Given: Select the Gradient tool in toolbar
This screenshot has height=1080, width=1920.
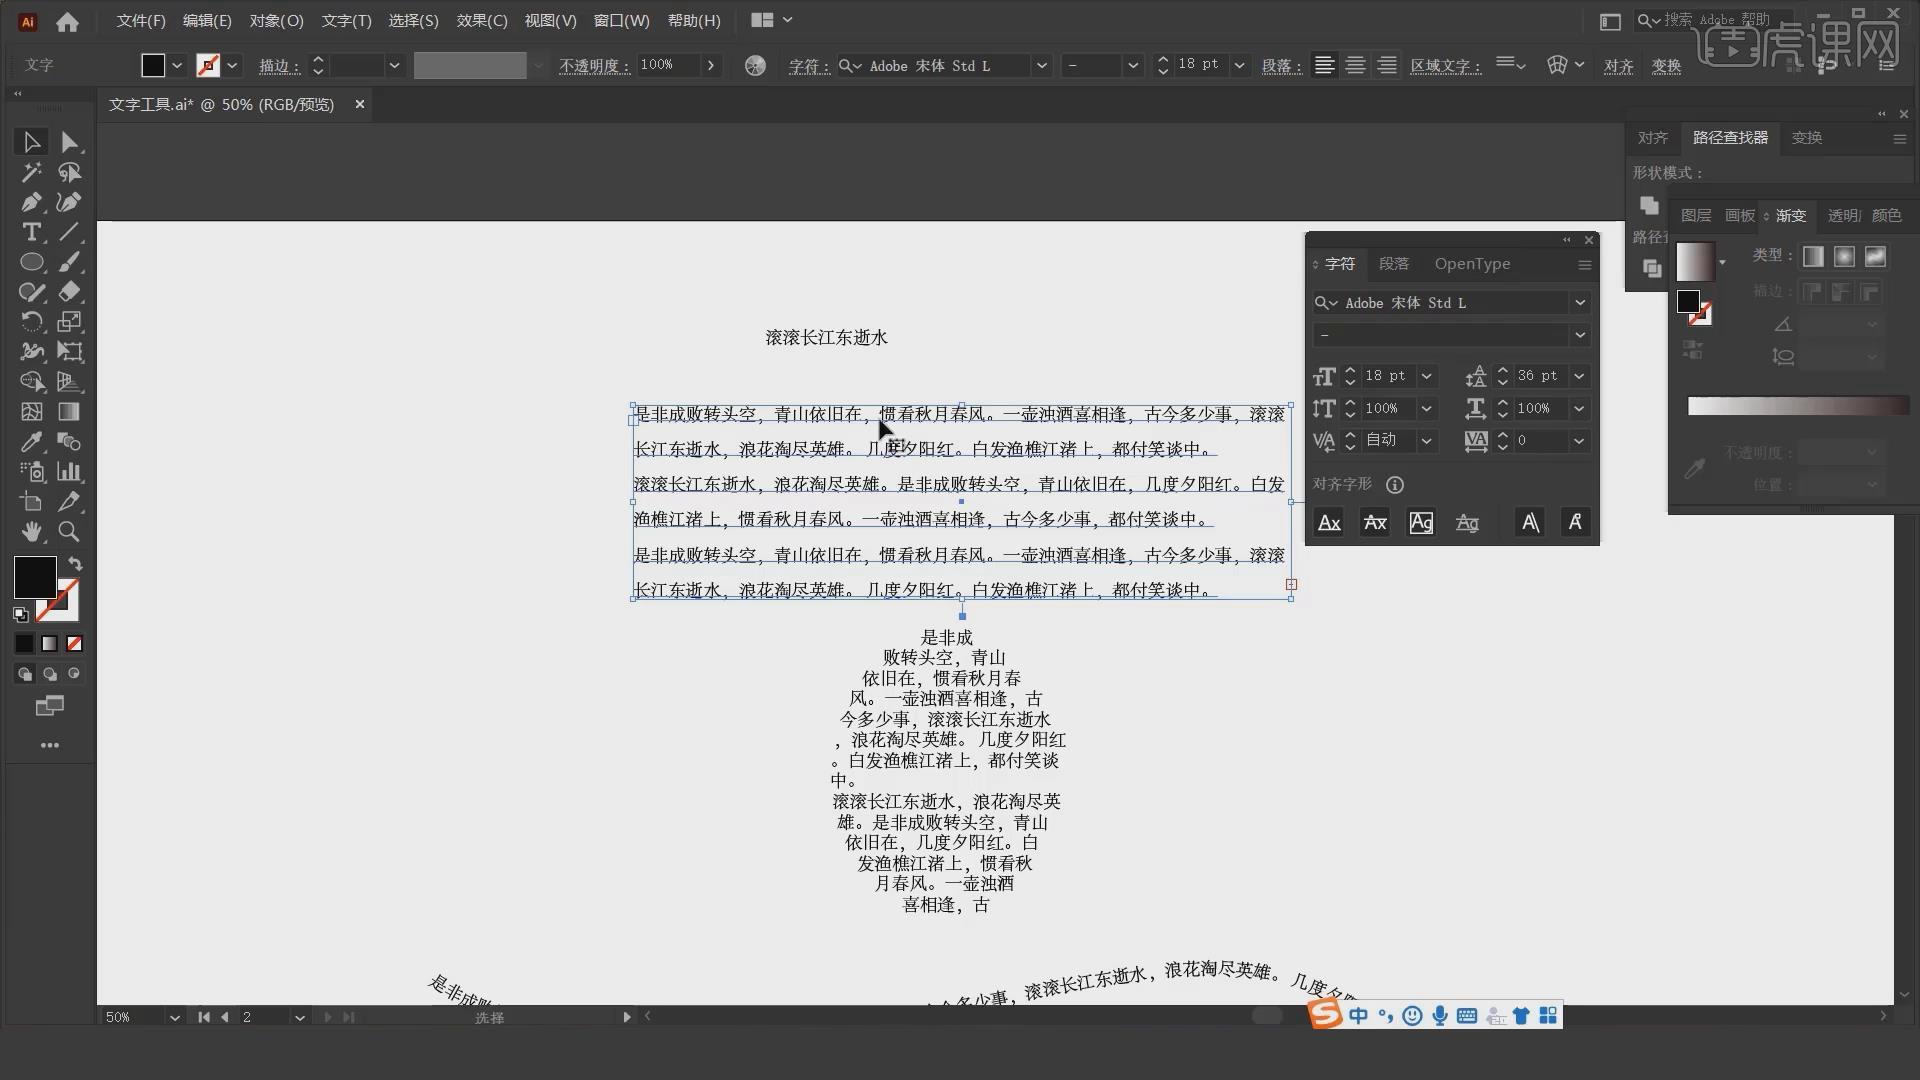Looking at the screenshot, I should point(69,412).
